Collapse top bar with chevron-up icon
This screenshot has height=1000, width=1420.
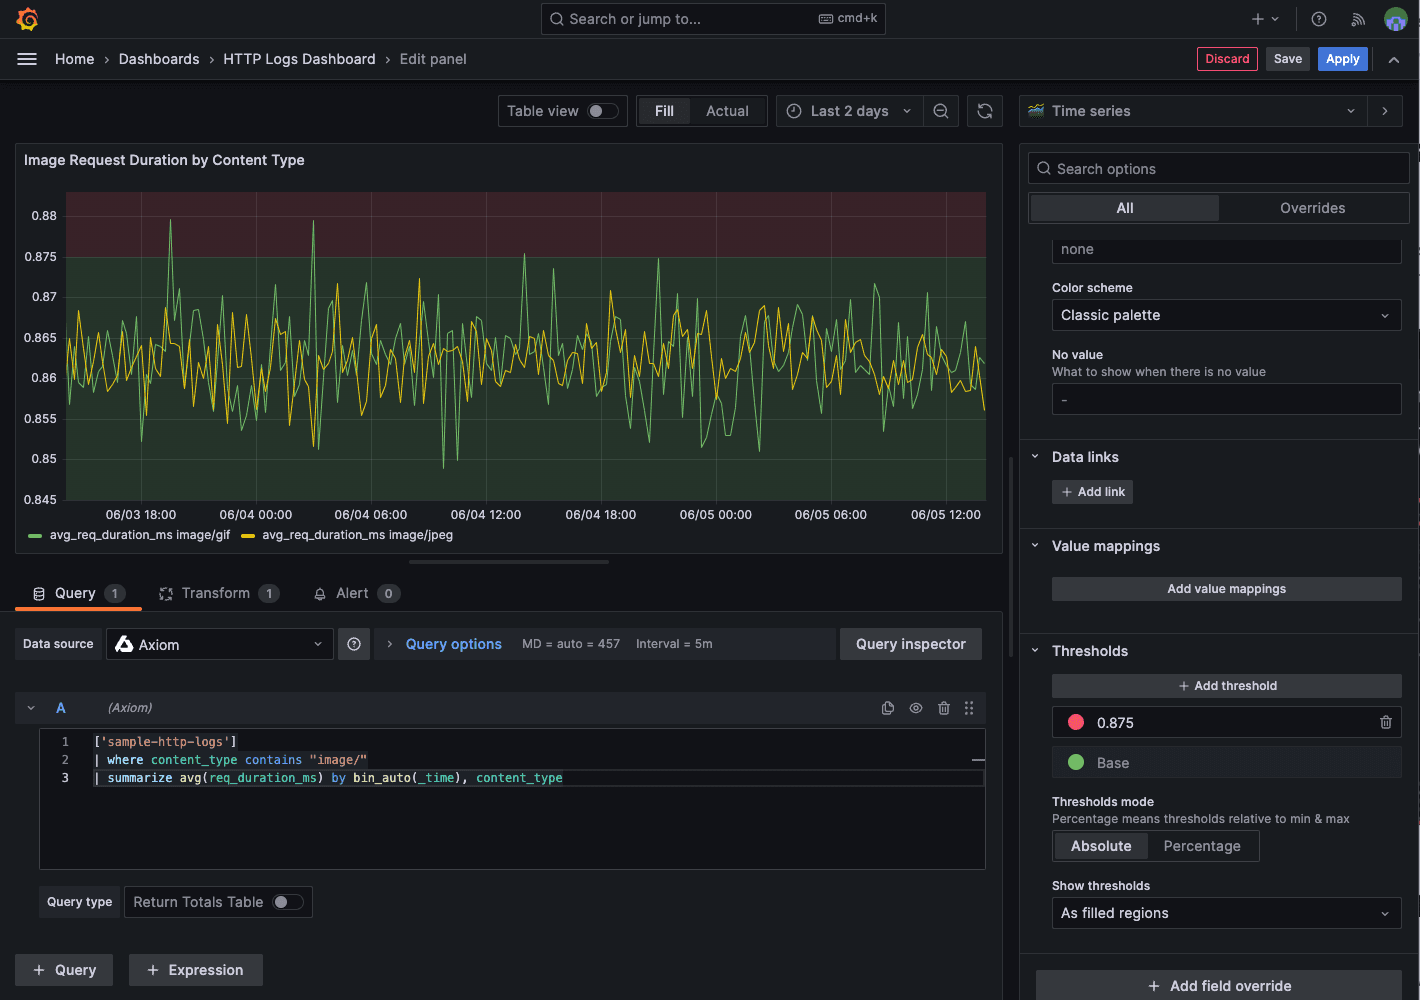(x=1393, y=60)
